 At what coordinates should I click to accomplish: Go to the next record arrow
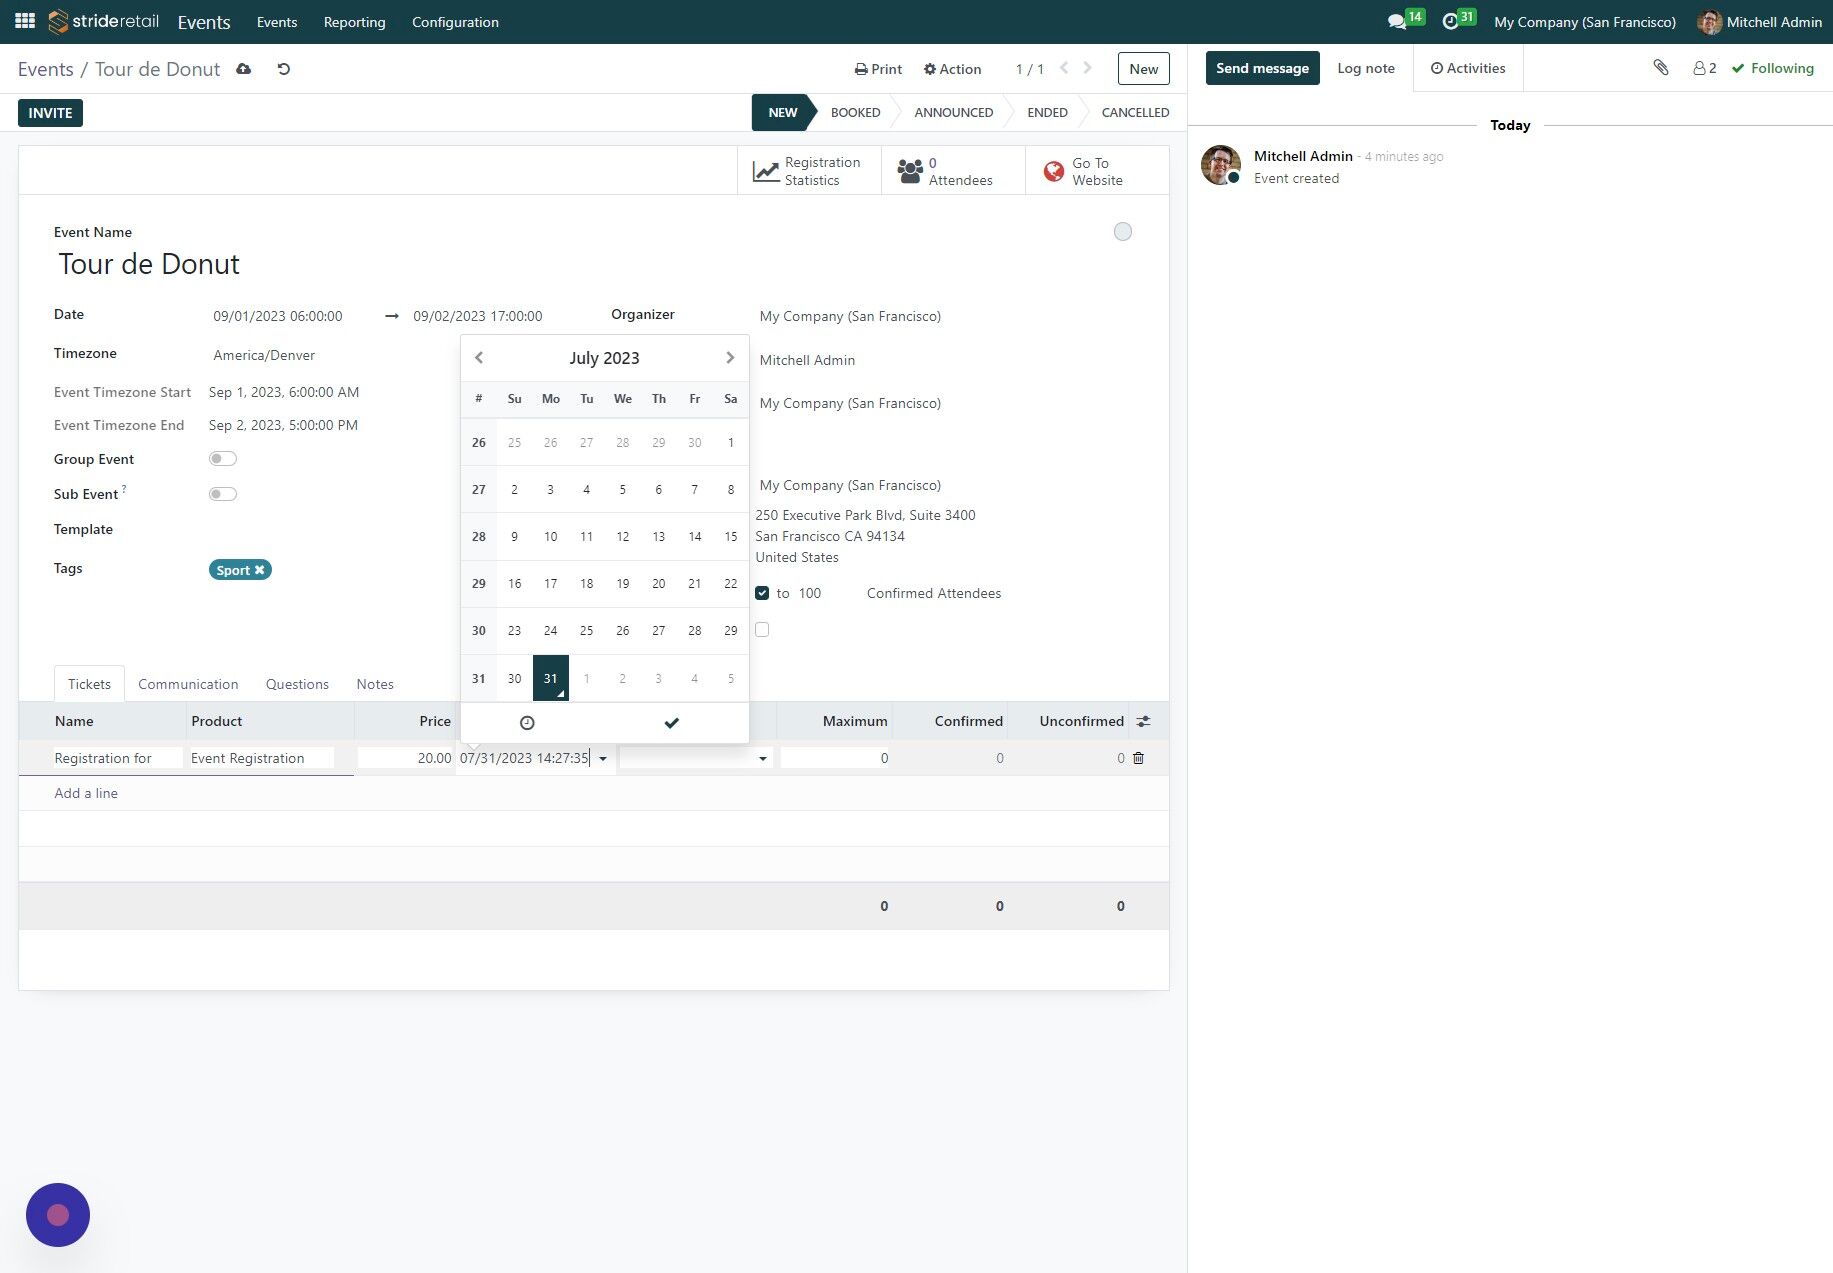pos(1088,68)
